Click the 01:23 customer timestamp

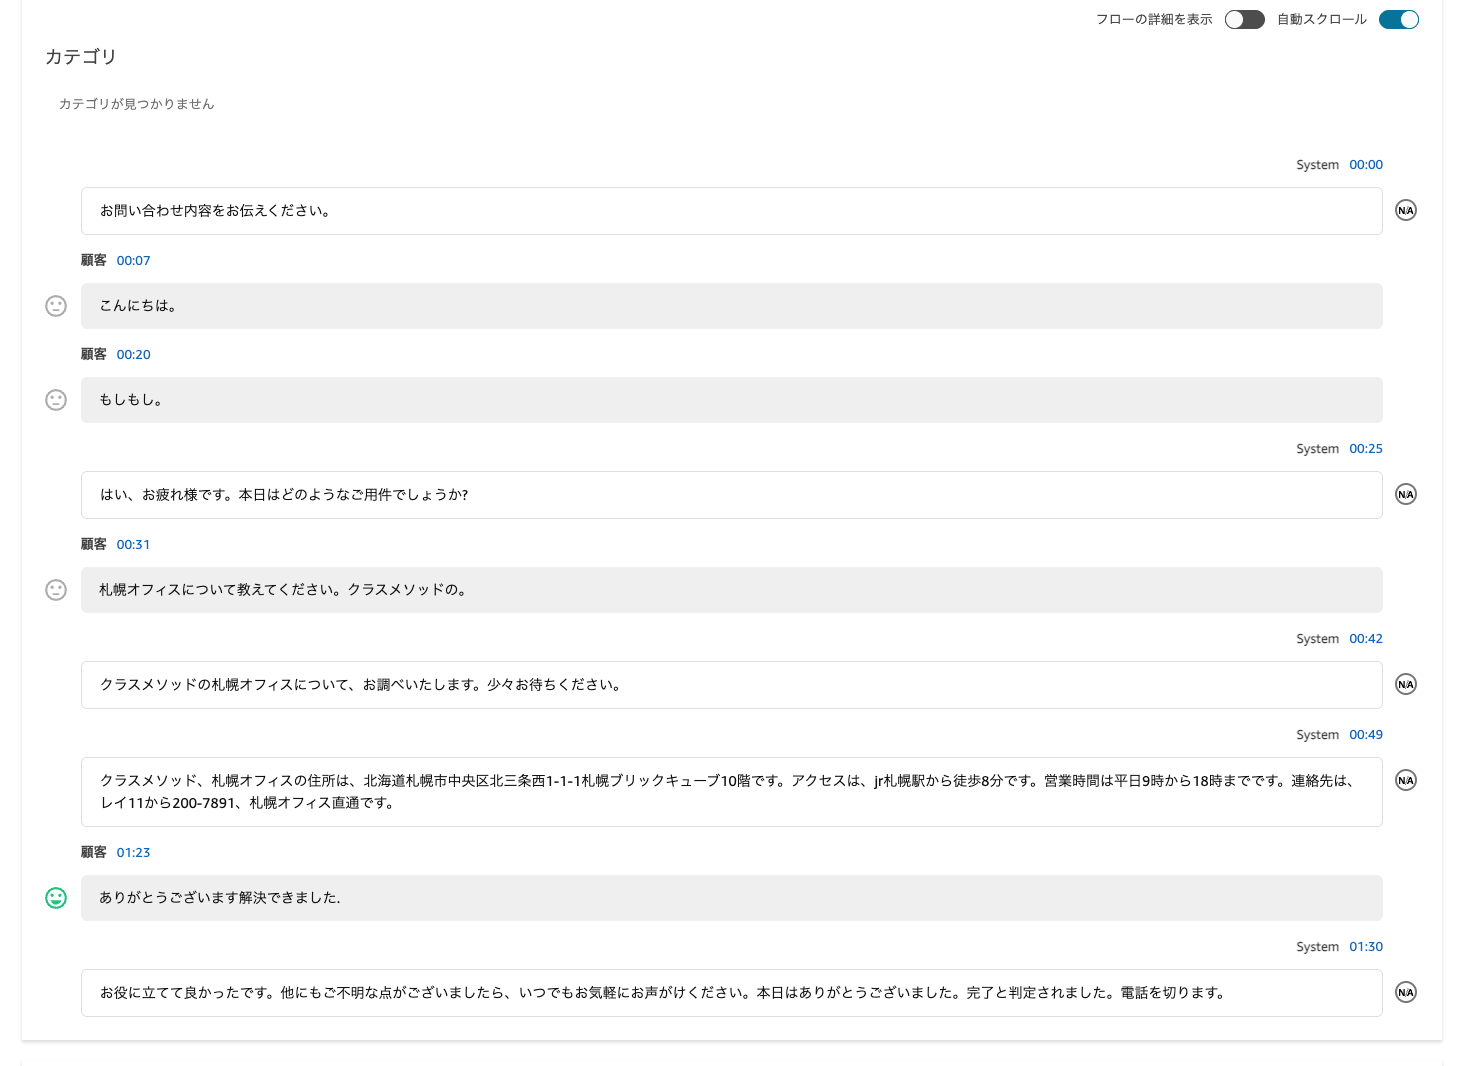click(x=132, y=852)
